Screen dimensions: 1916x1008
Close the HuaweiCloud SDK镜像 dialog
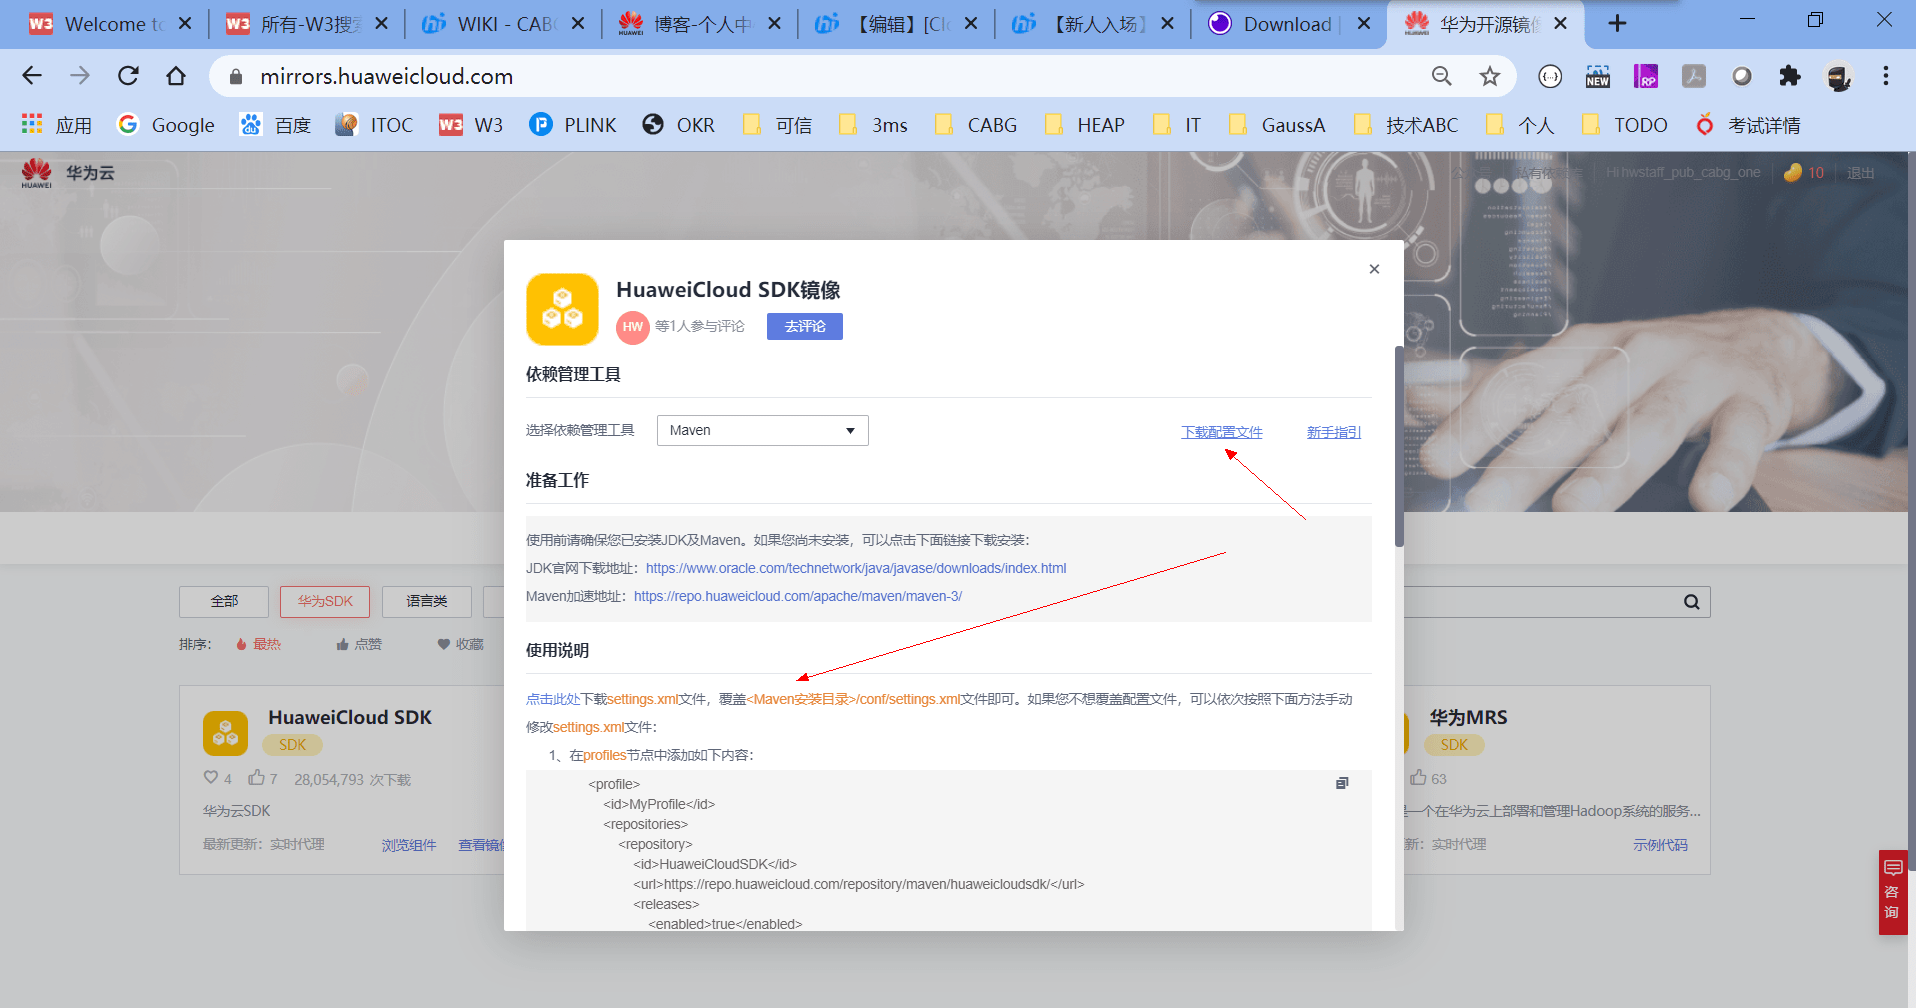pyautogui.click(x=1374, y=269)
